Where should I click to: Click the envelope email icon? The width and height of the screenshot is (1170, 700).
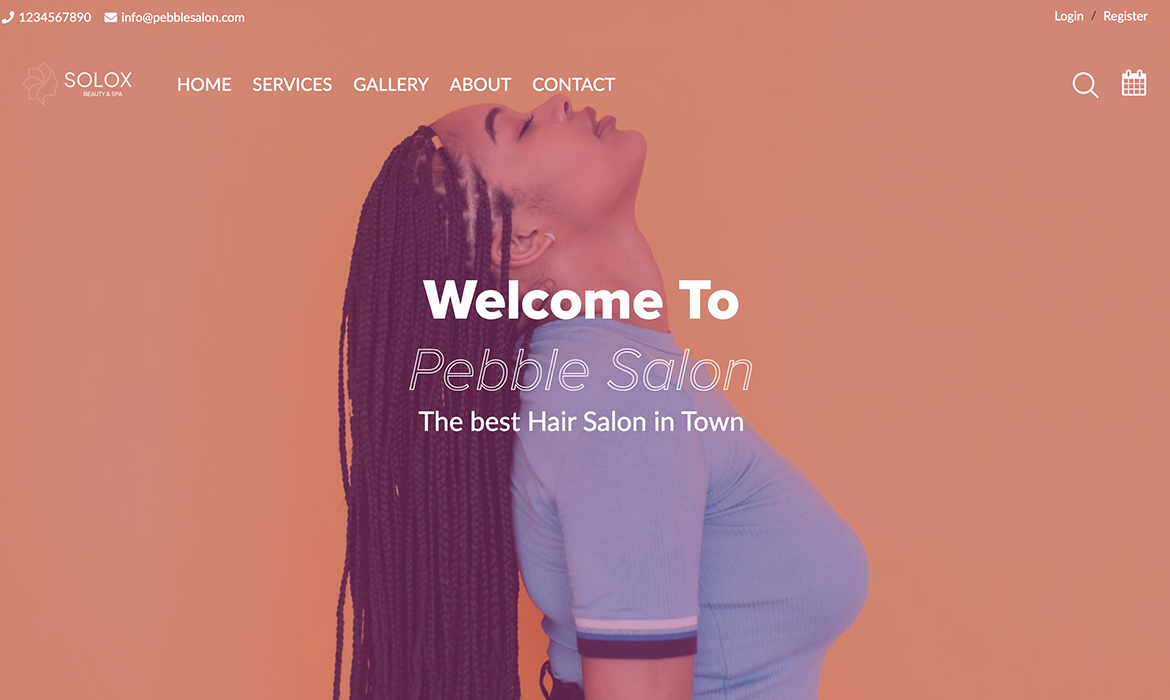pyautogui.click(x=110, y=17)
